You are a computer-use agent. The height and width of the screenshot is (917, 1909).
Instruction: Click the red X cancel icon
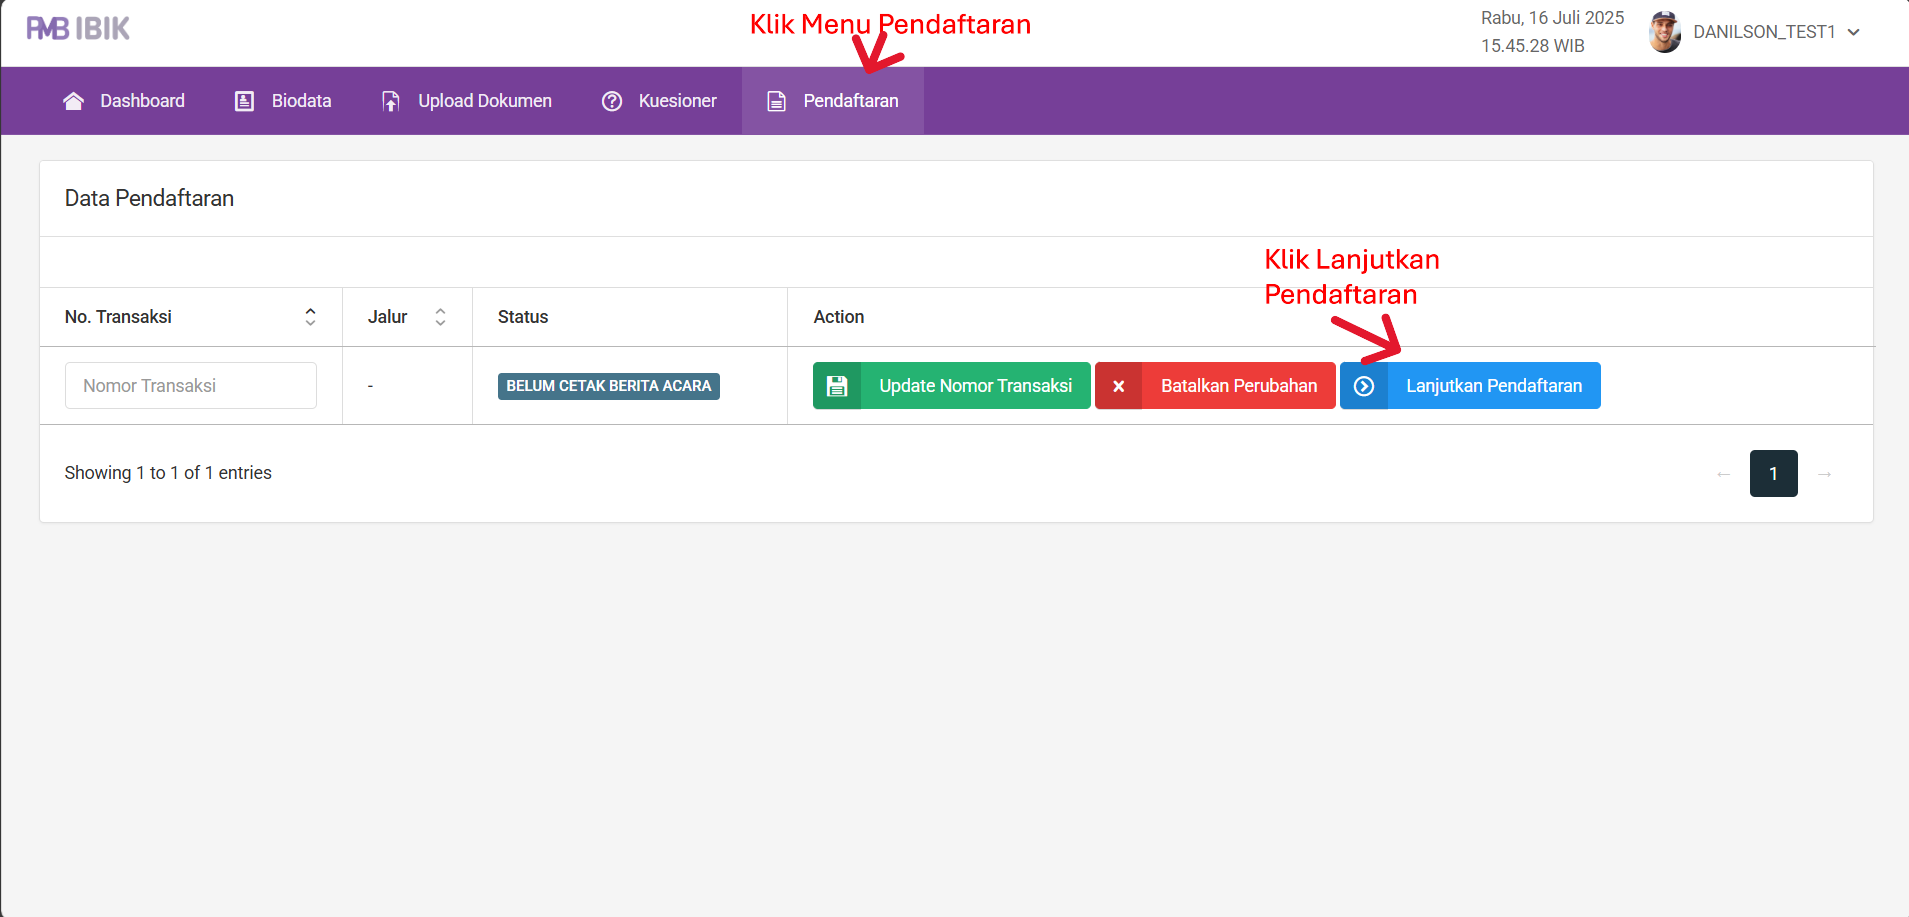coord(1119,386)
